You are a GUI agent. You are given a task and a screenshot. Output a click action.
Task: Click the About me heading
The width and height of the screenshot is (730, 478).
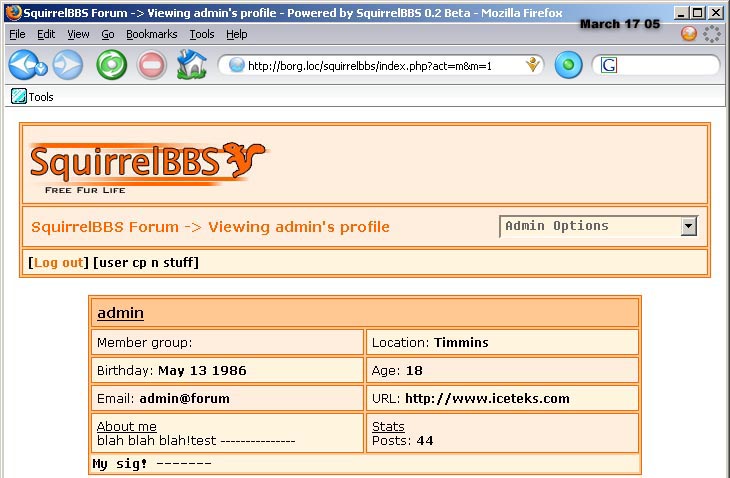[x=127, y=426]
